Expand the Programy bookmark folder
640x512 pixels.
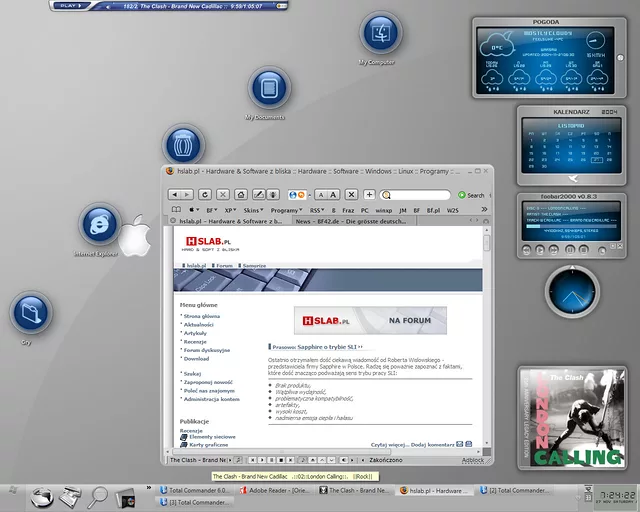click(286, 210)
